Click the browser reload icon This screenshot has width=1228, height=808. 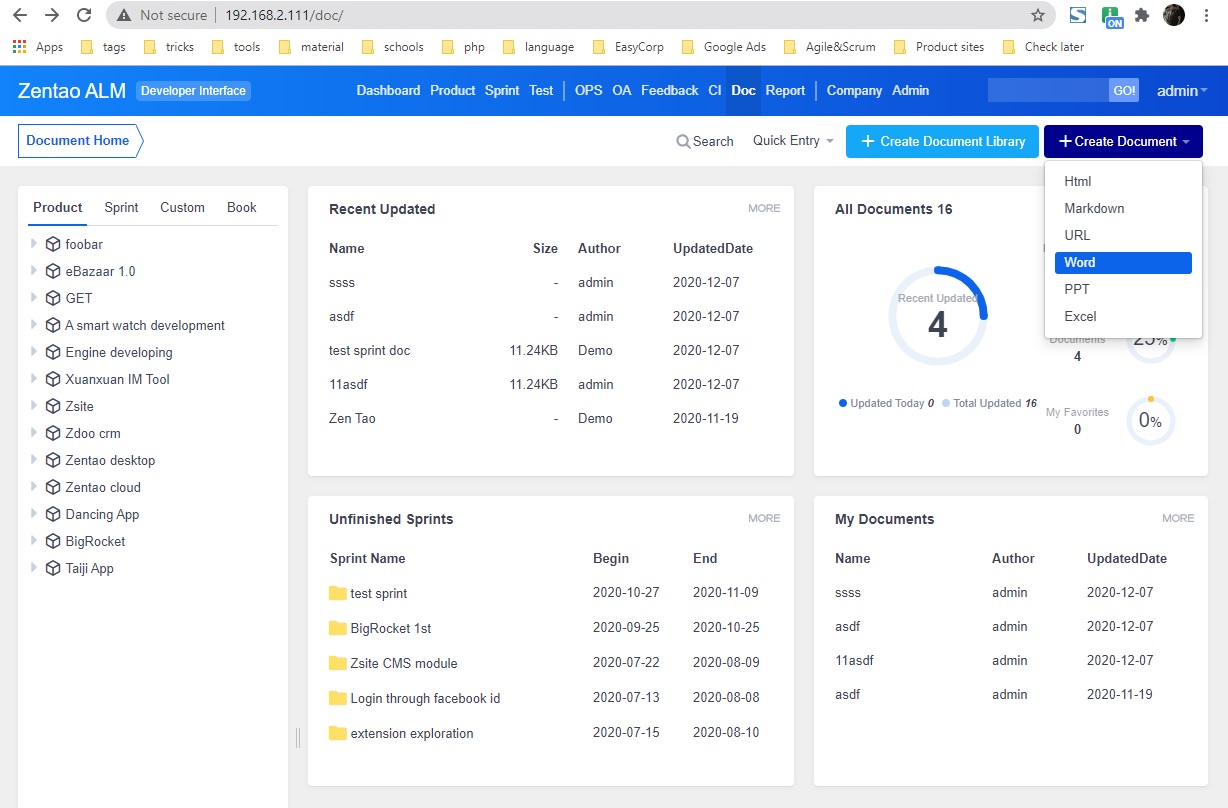(84, 15)
